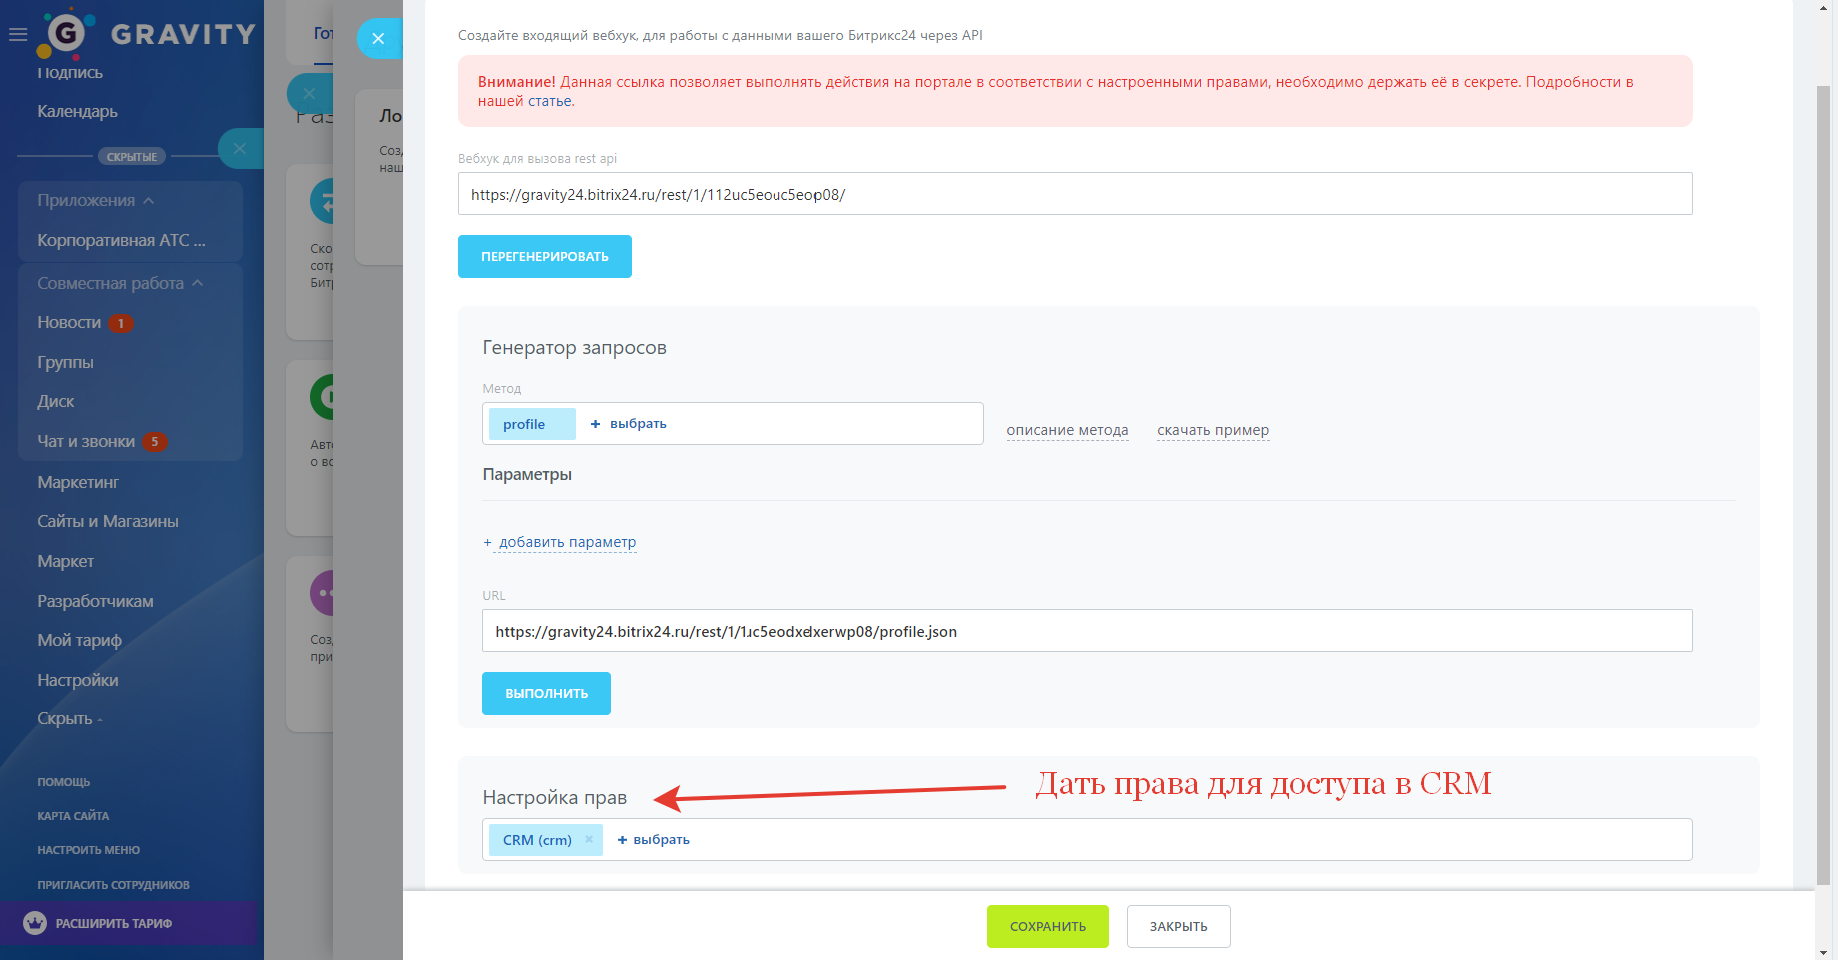The image size is (1838, 960).
Task: Click НАСТРОИТЬ МЕНЮ link
Action: [89, 850]
